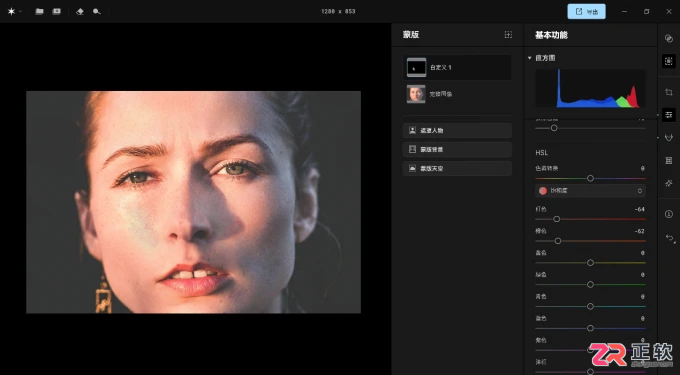Expand the dropdown arrow beside star logo

click(20, 12)
